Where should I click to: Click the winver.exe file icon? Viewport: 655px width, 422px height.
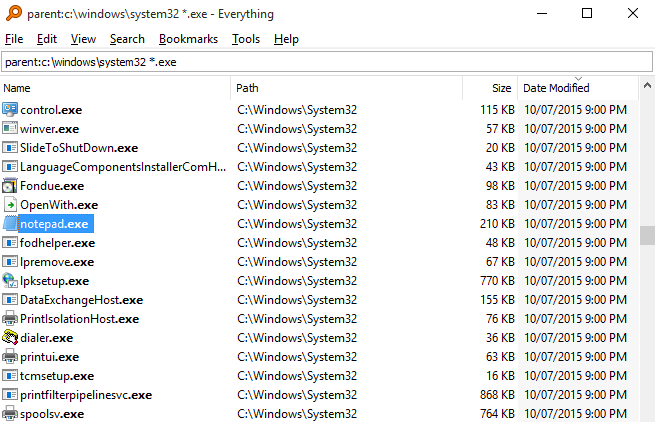(10, 128)
